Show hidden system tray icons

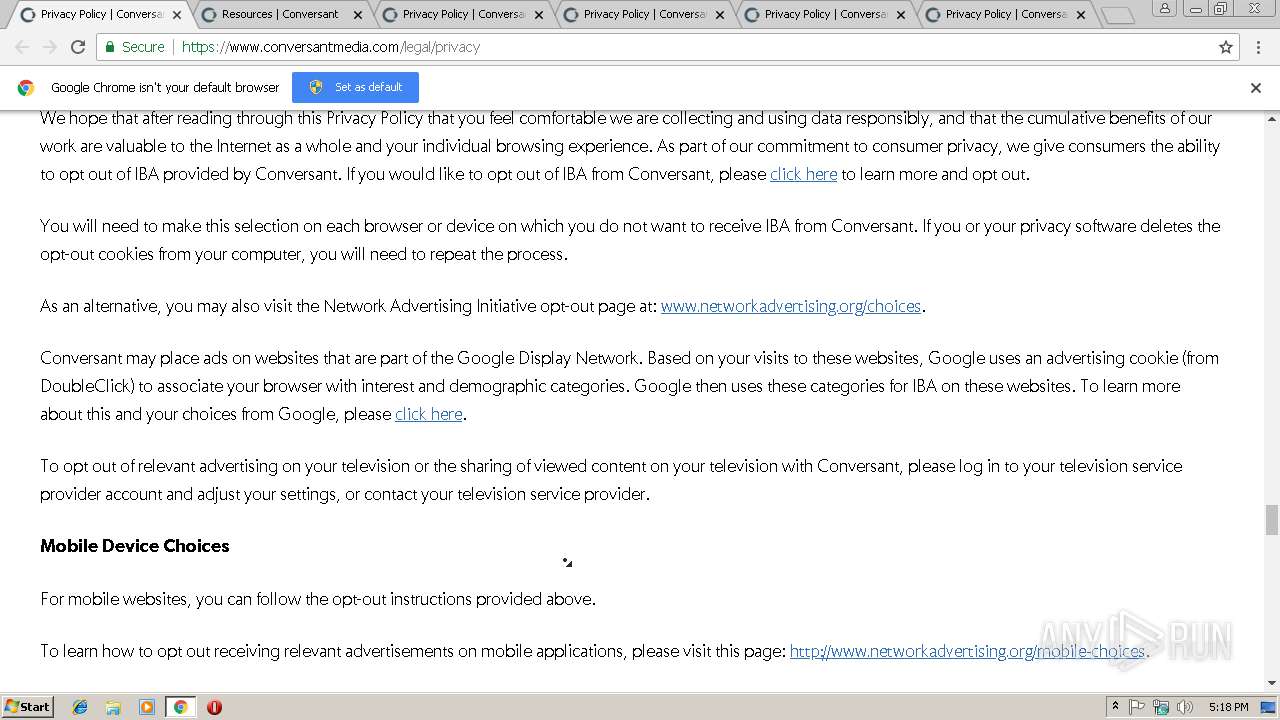point(1115,707)
